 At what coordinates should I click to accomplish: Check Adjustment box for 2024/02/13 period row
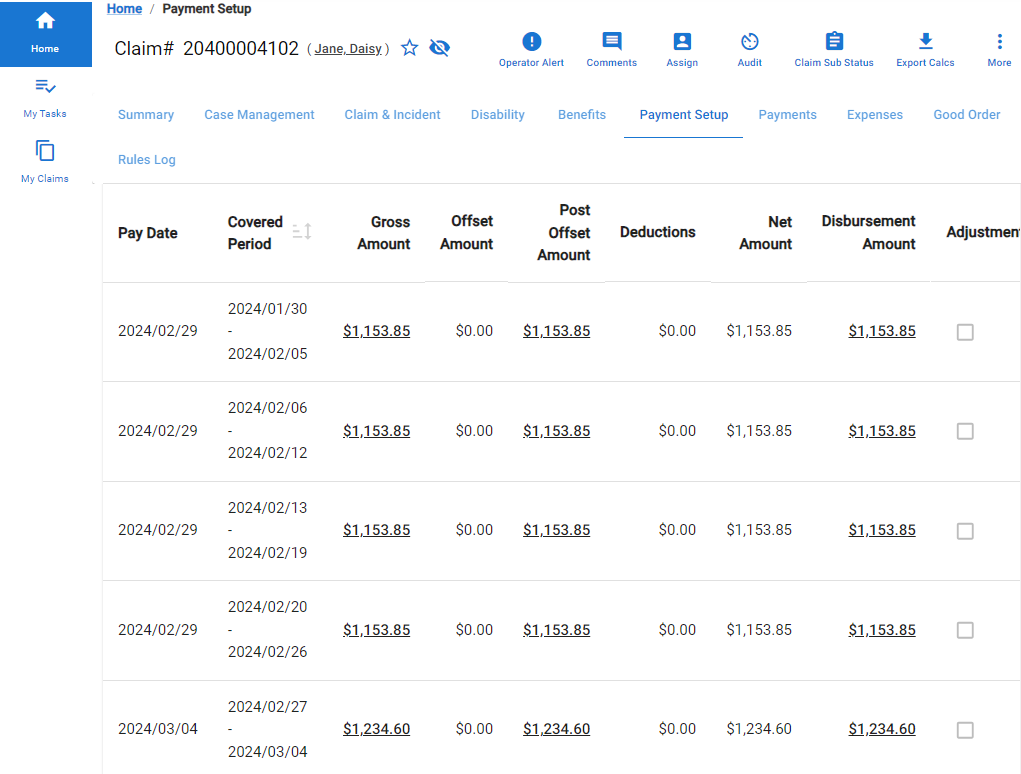pyautogui.click(x=965, y=531)
